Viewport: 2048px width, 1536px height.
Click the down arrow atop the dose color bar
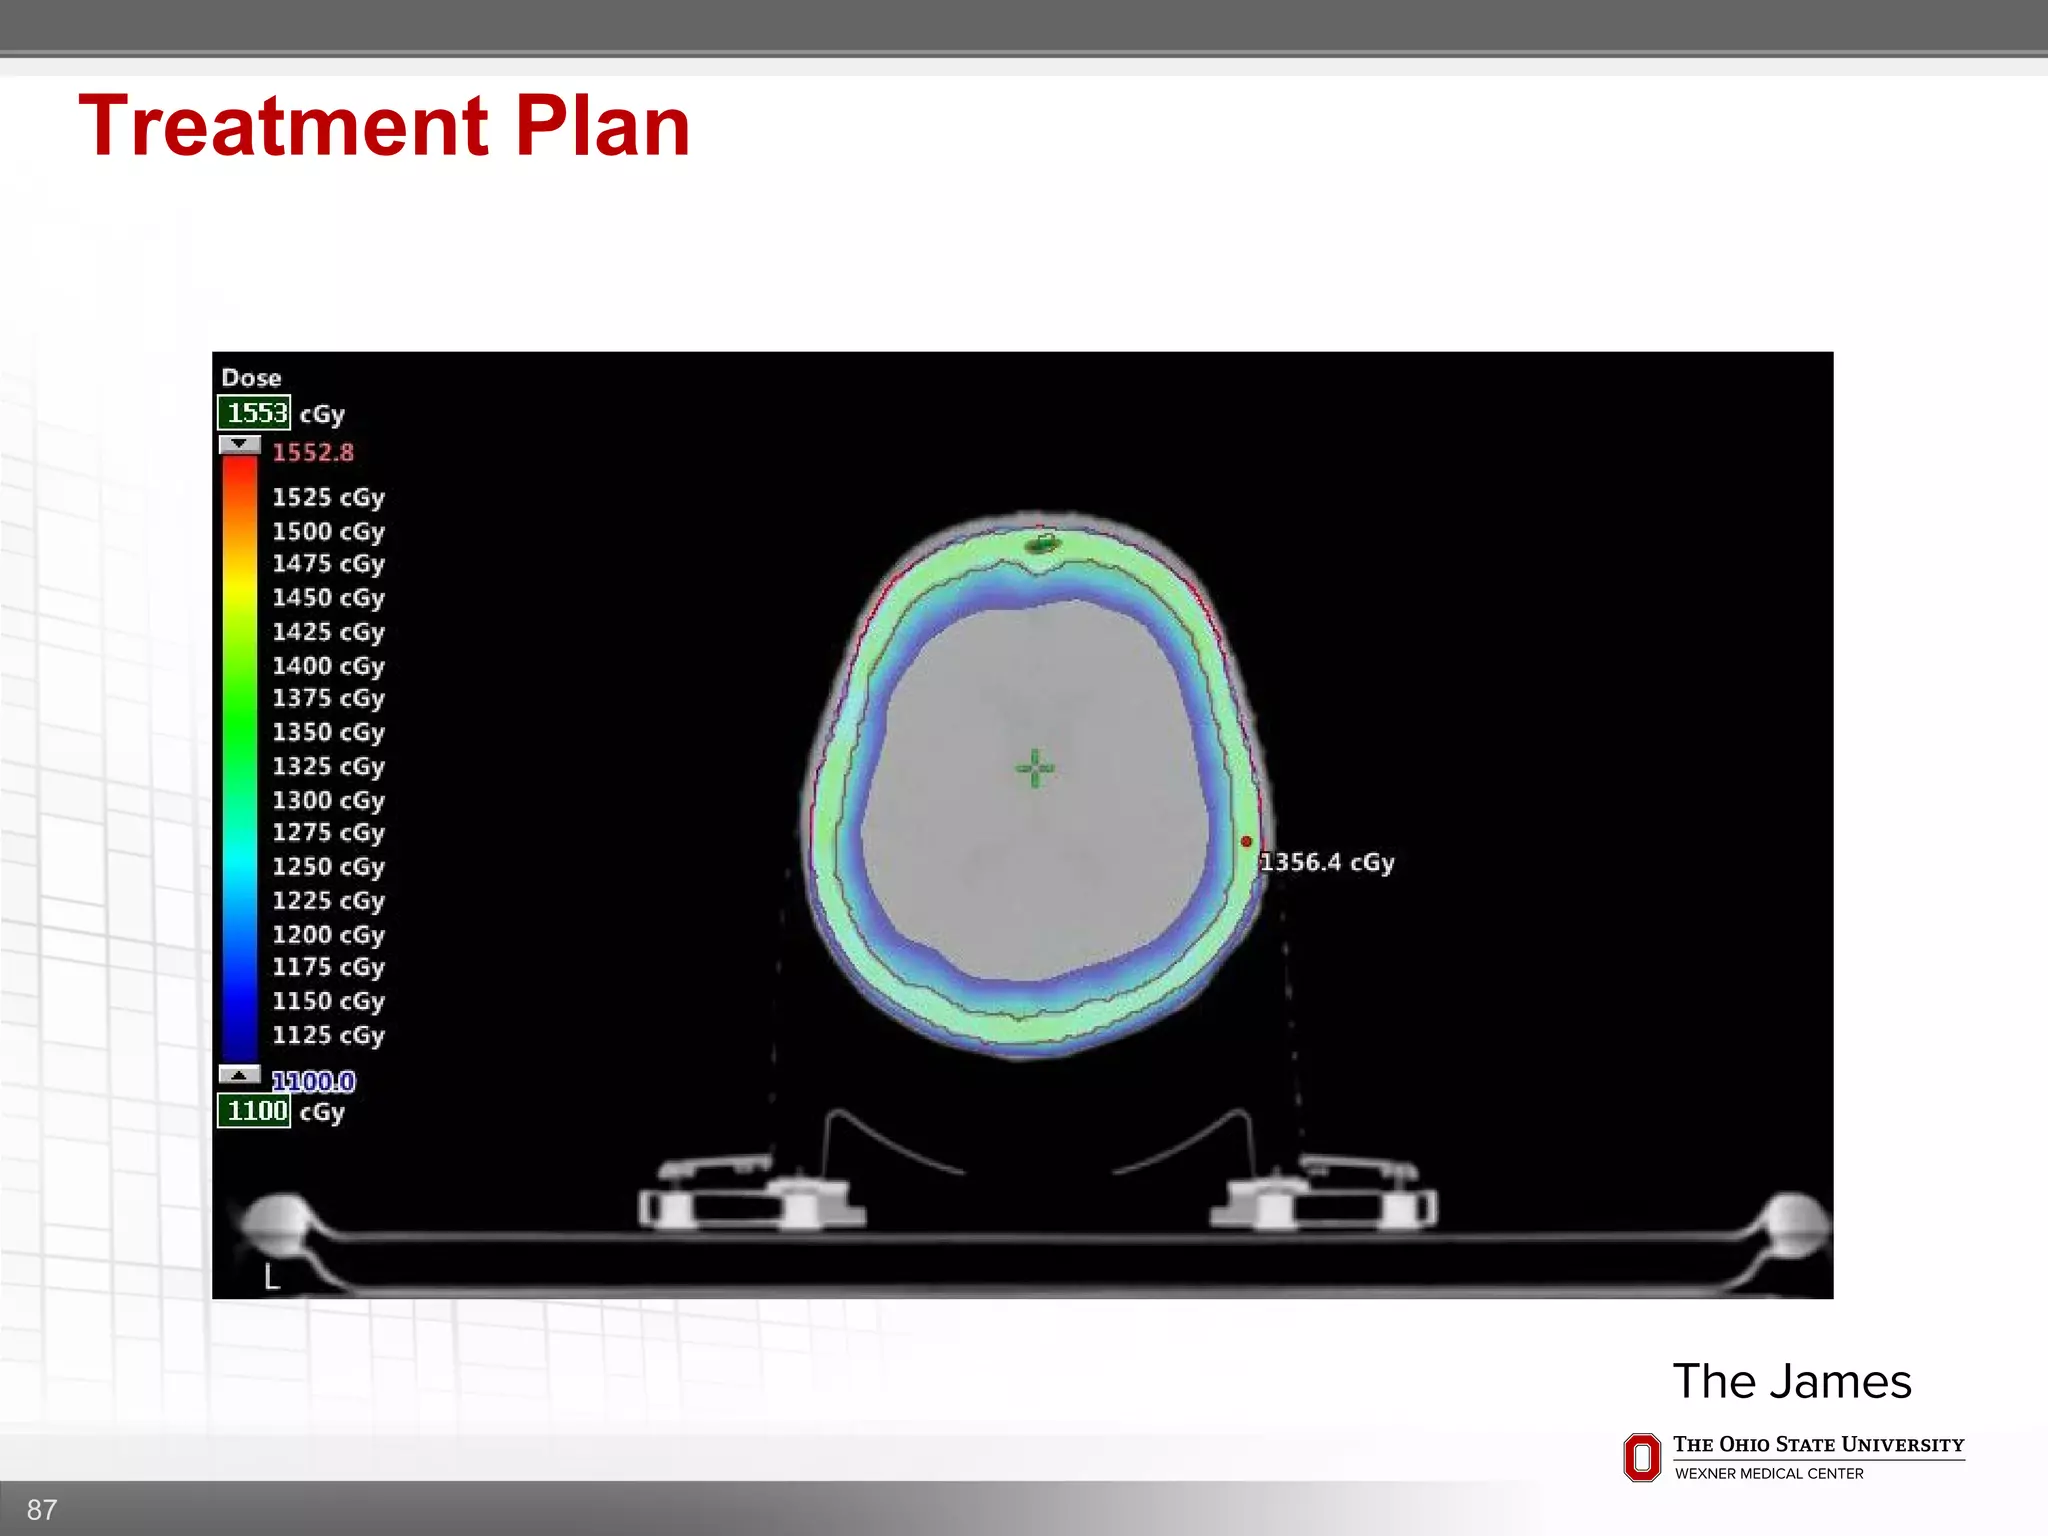click(240, 444)
